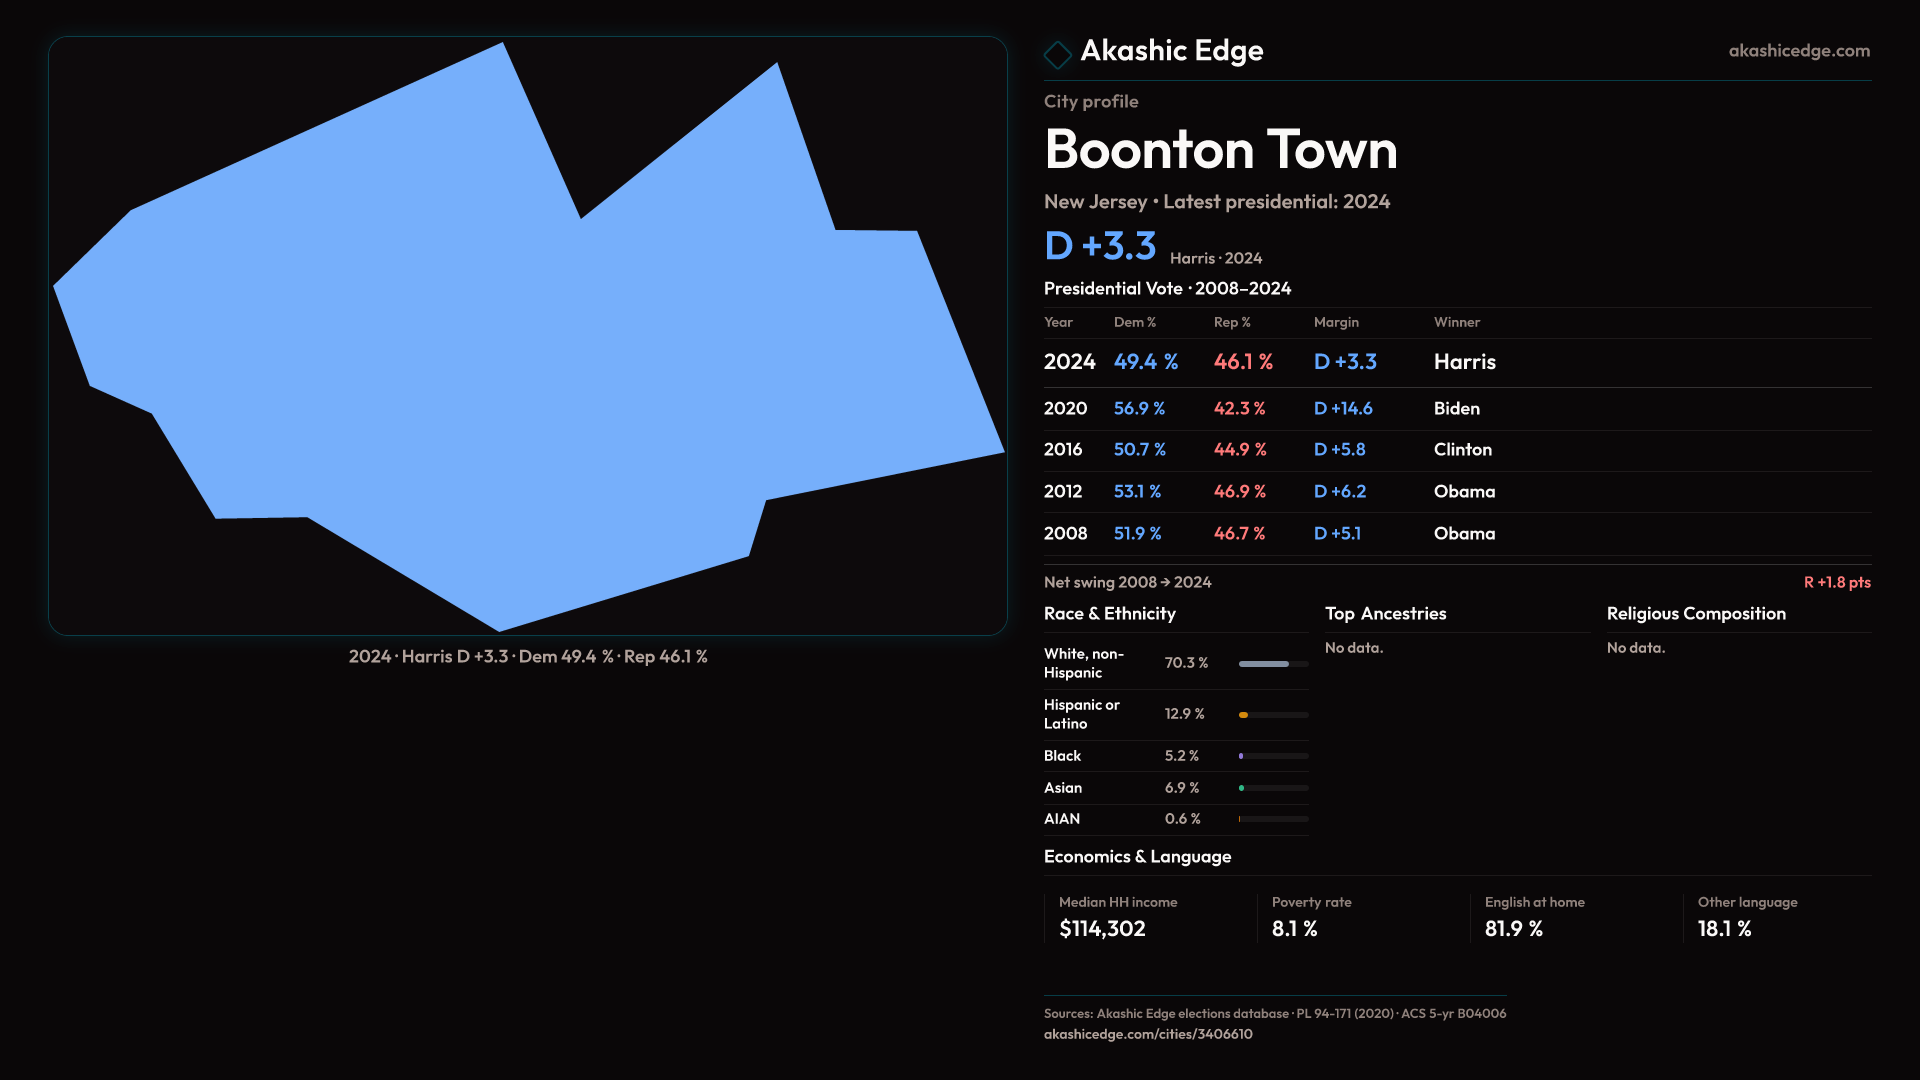Click the Akashic Edge diamond logo icon
Image resolution: width=1920 pixels, height=1080 pixels.
[x=1057, y=54]
